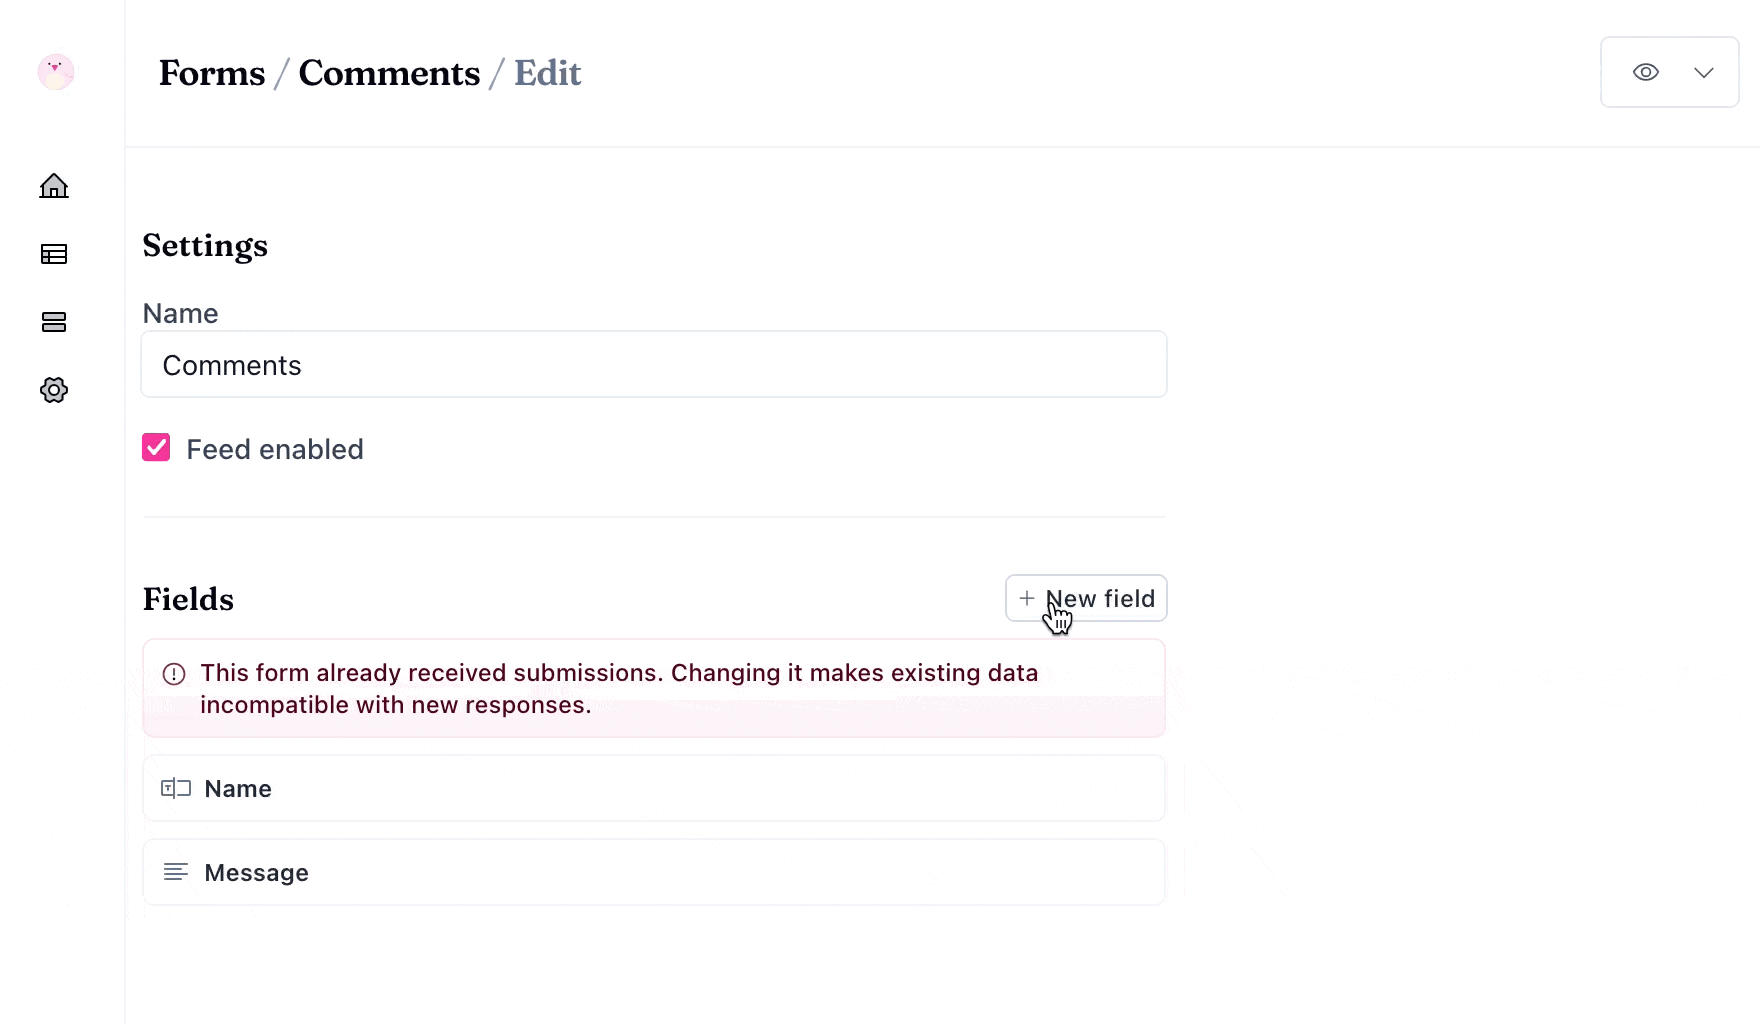Uncheck the Feed enabled checkbox

coord(156,447)
